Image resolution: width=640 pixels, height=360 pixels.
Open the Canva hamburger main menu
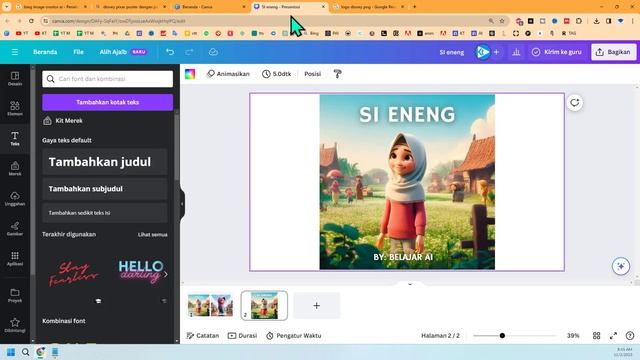pyautogui.click(x=15, y=52)
